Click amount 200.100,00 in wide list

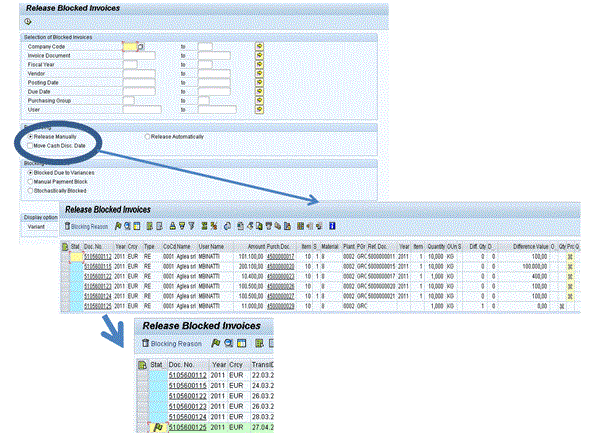[x=251, y=266]
